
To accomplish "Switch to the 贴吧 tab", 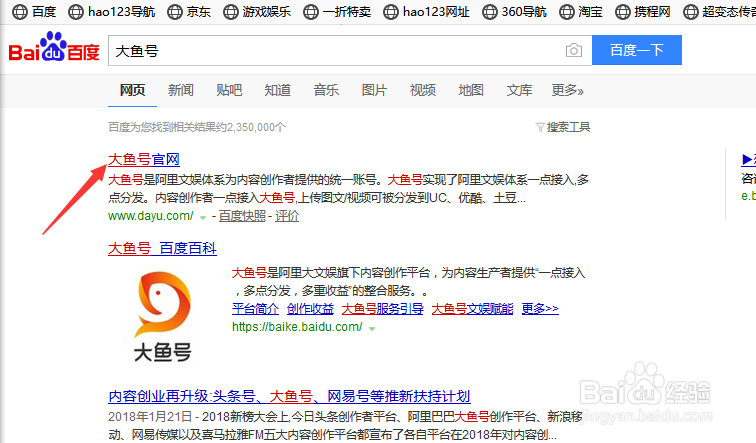I will [x=229, y=90].
